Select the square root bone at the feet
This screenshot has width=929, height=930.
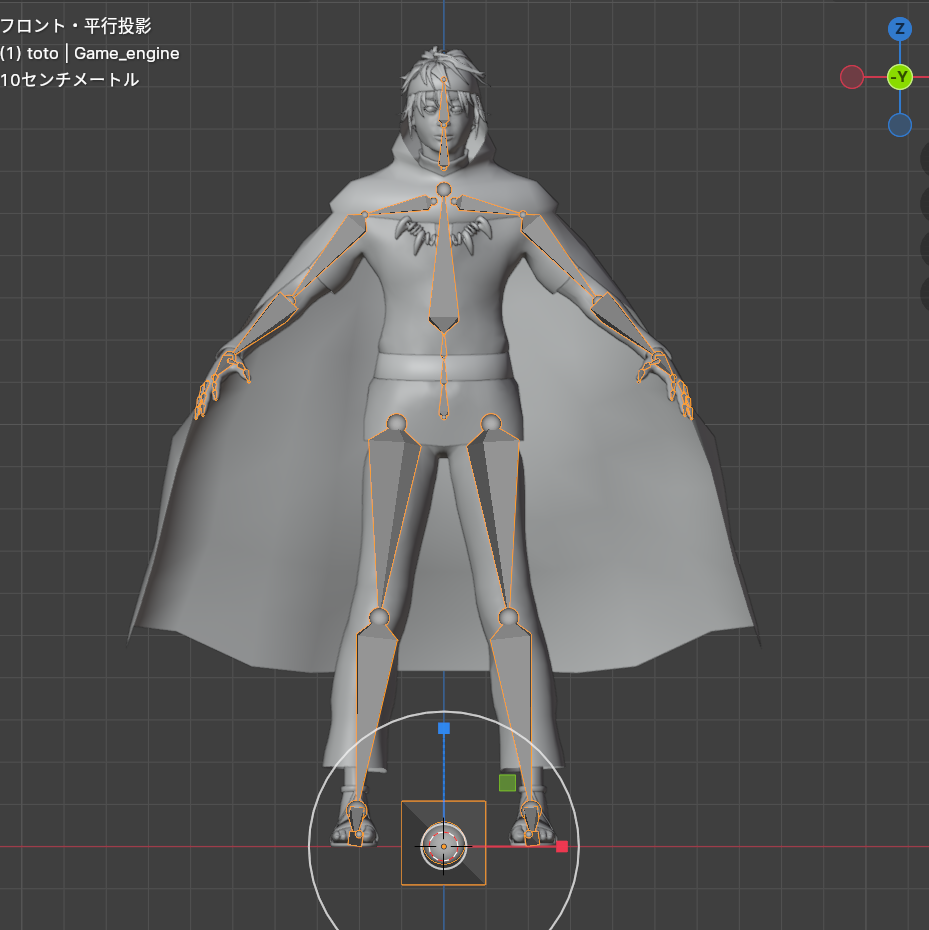(x=444, y=843)
